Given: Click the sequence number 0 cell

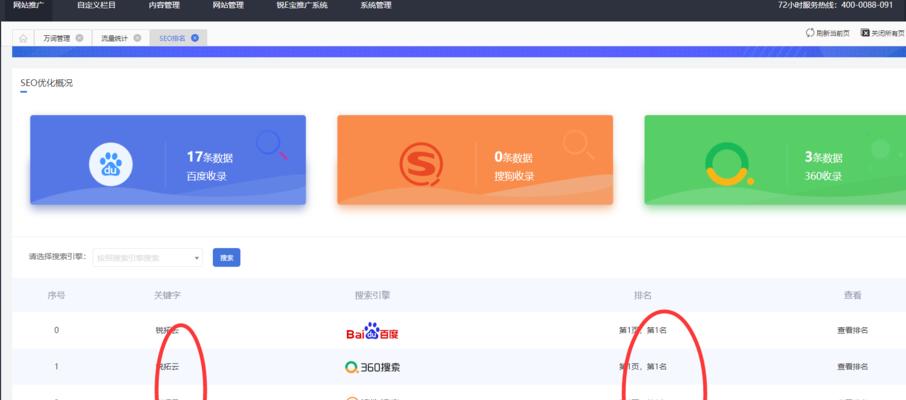Looking at the screenshot, I should click(56, 331).
